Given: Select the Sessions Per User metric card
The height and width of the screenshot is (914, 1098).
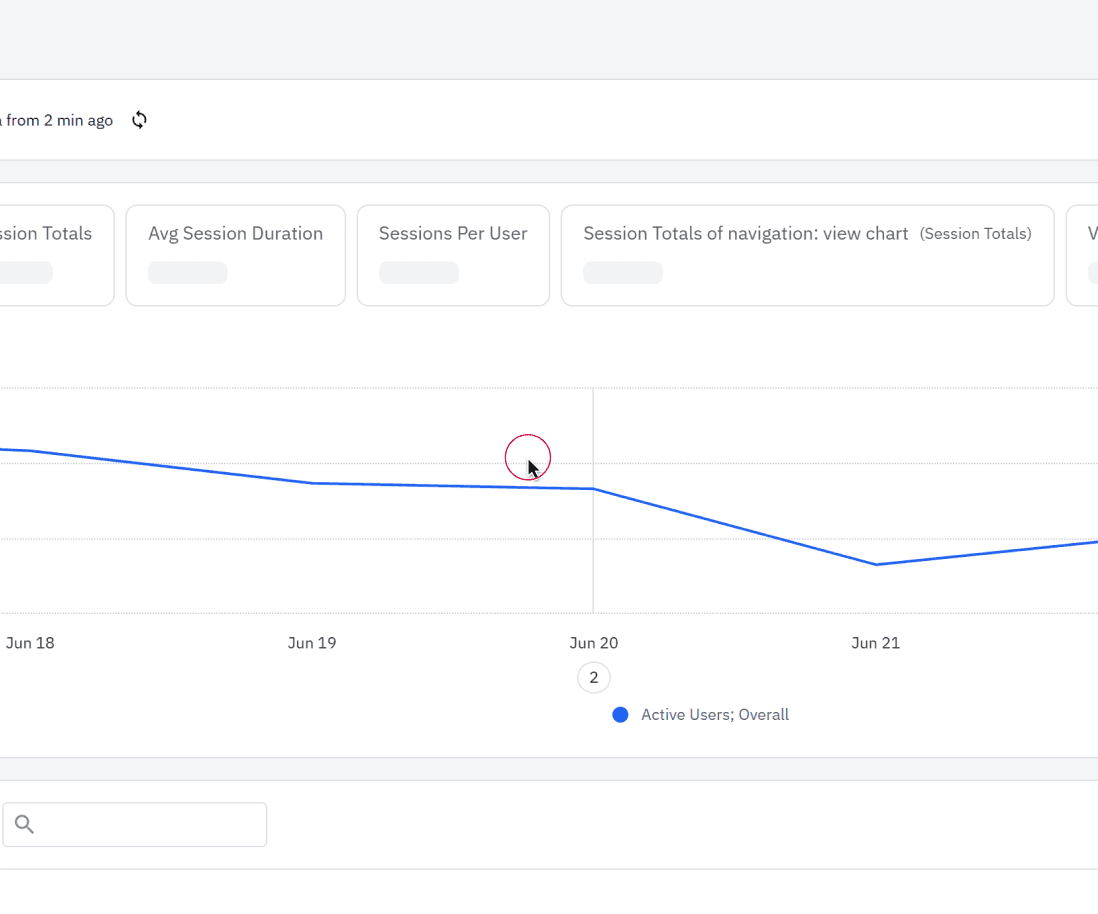Looking at the screenshot, I should [x=453, y=255].
